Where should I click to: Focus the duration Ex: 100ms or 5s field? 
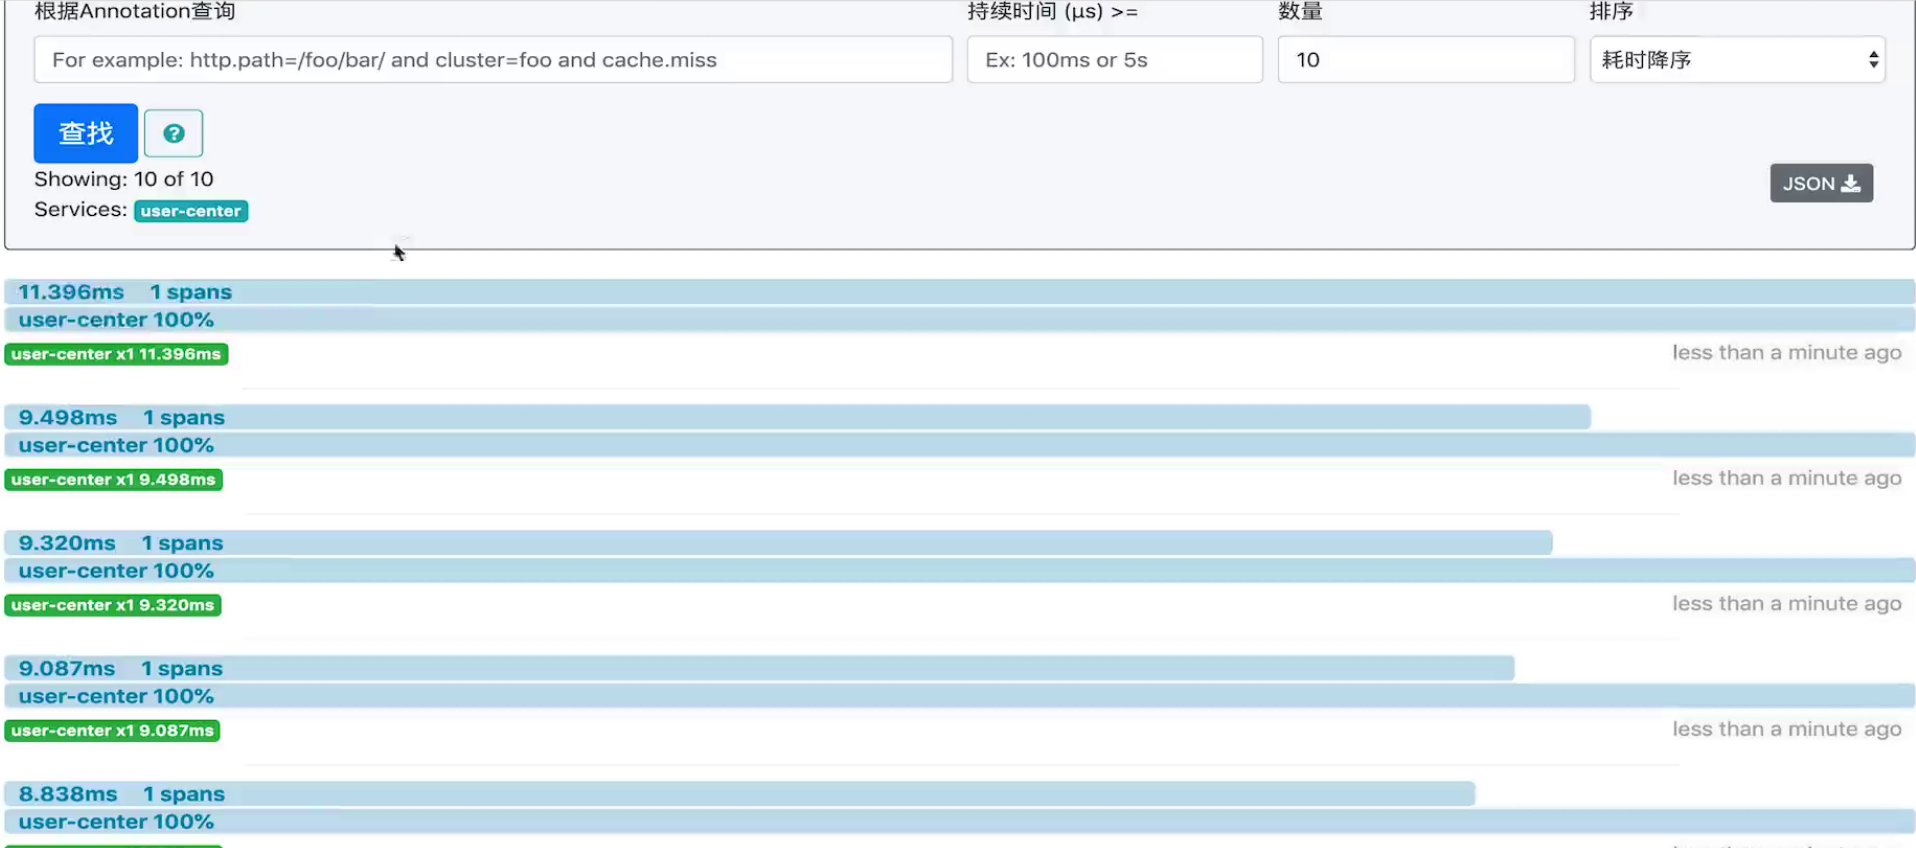click(x=1114, y=60)
